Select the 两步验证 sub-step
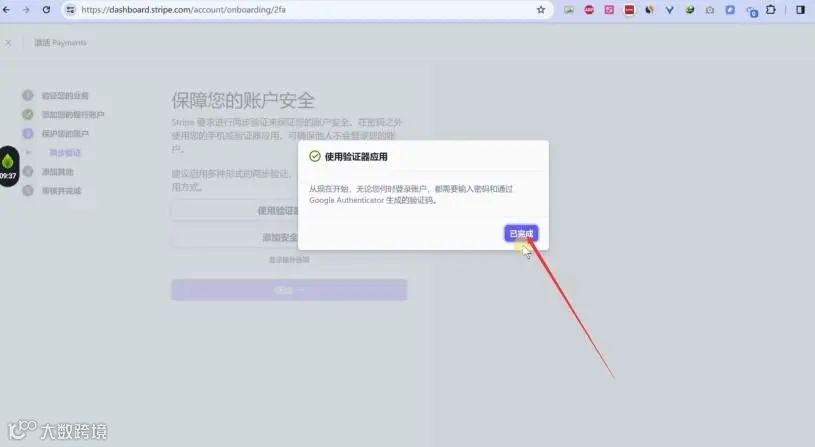This screenshot has width=815, height=447. [x=64, y=153]
